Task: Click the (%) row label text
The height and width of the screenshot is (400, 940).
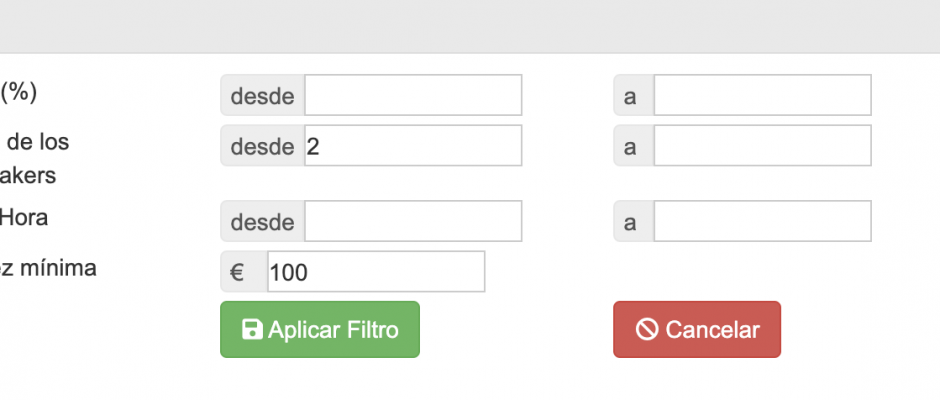Action: click(19, 92)
